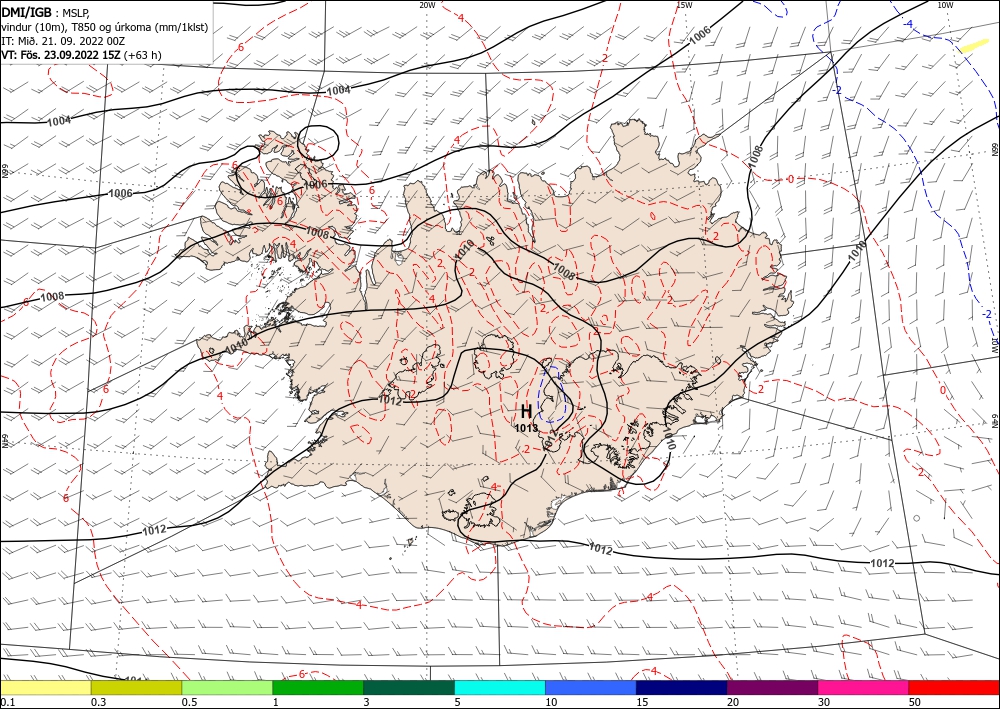
Task: Click the '0.3' legend value label
Action: click(98, 702)
